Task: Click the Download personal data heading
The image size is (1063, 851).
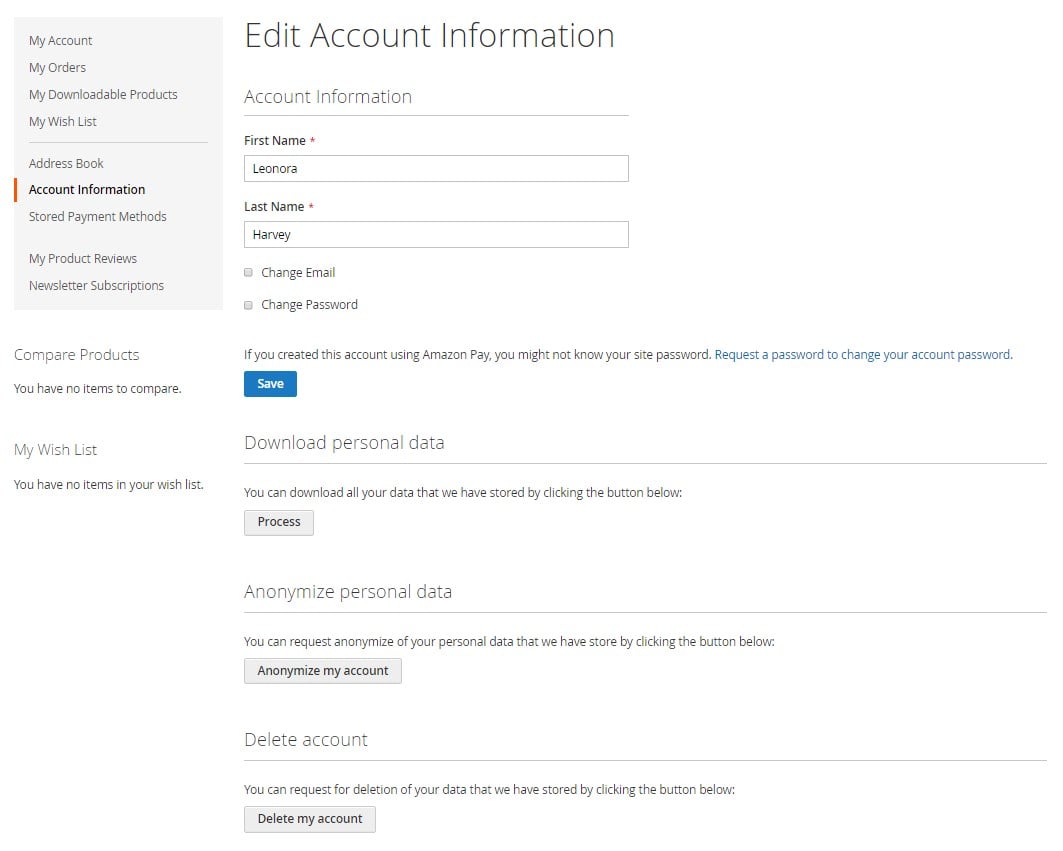Action: click(344, 443)
